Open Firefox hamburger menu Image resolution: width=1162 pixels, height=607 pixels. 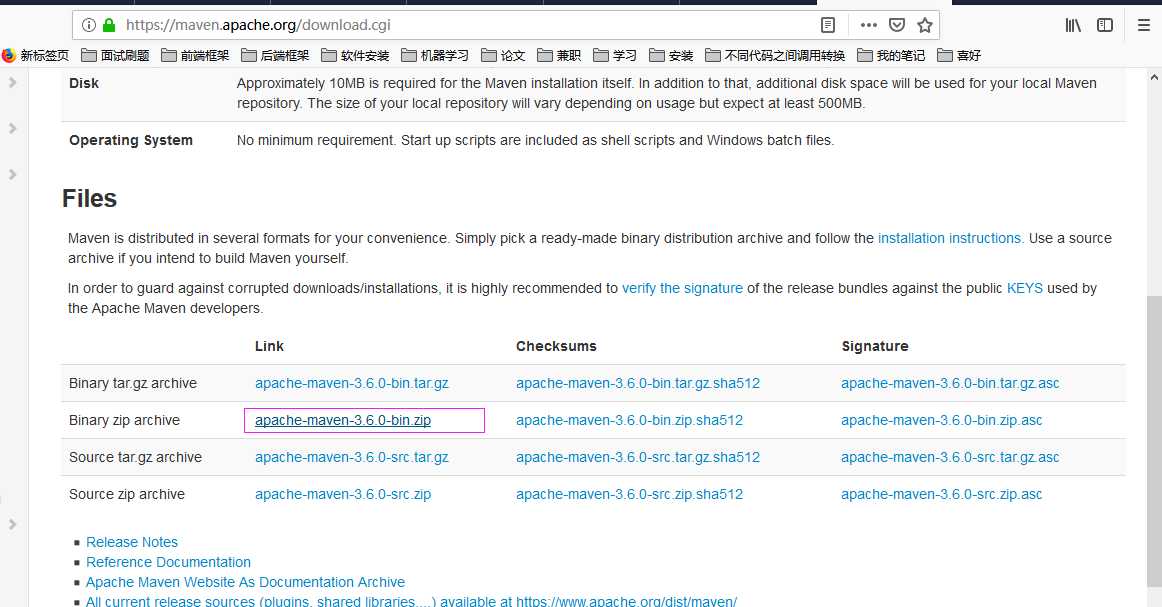point(1143,25)
